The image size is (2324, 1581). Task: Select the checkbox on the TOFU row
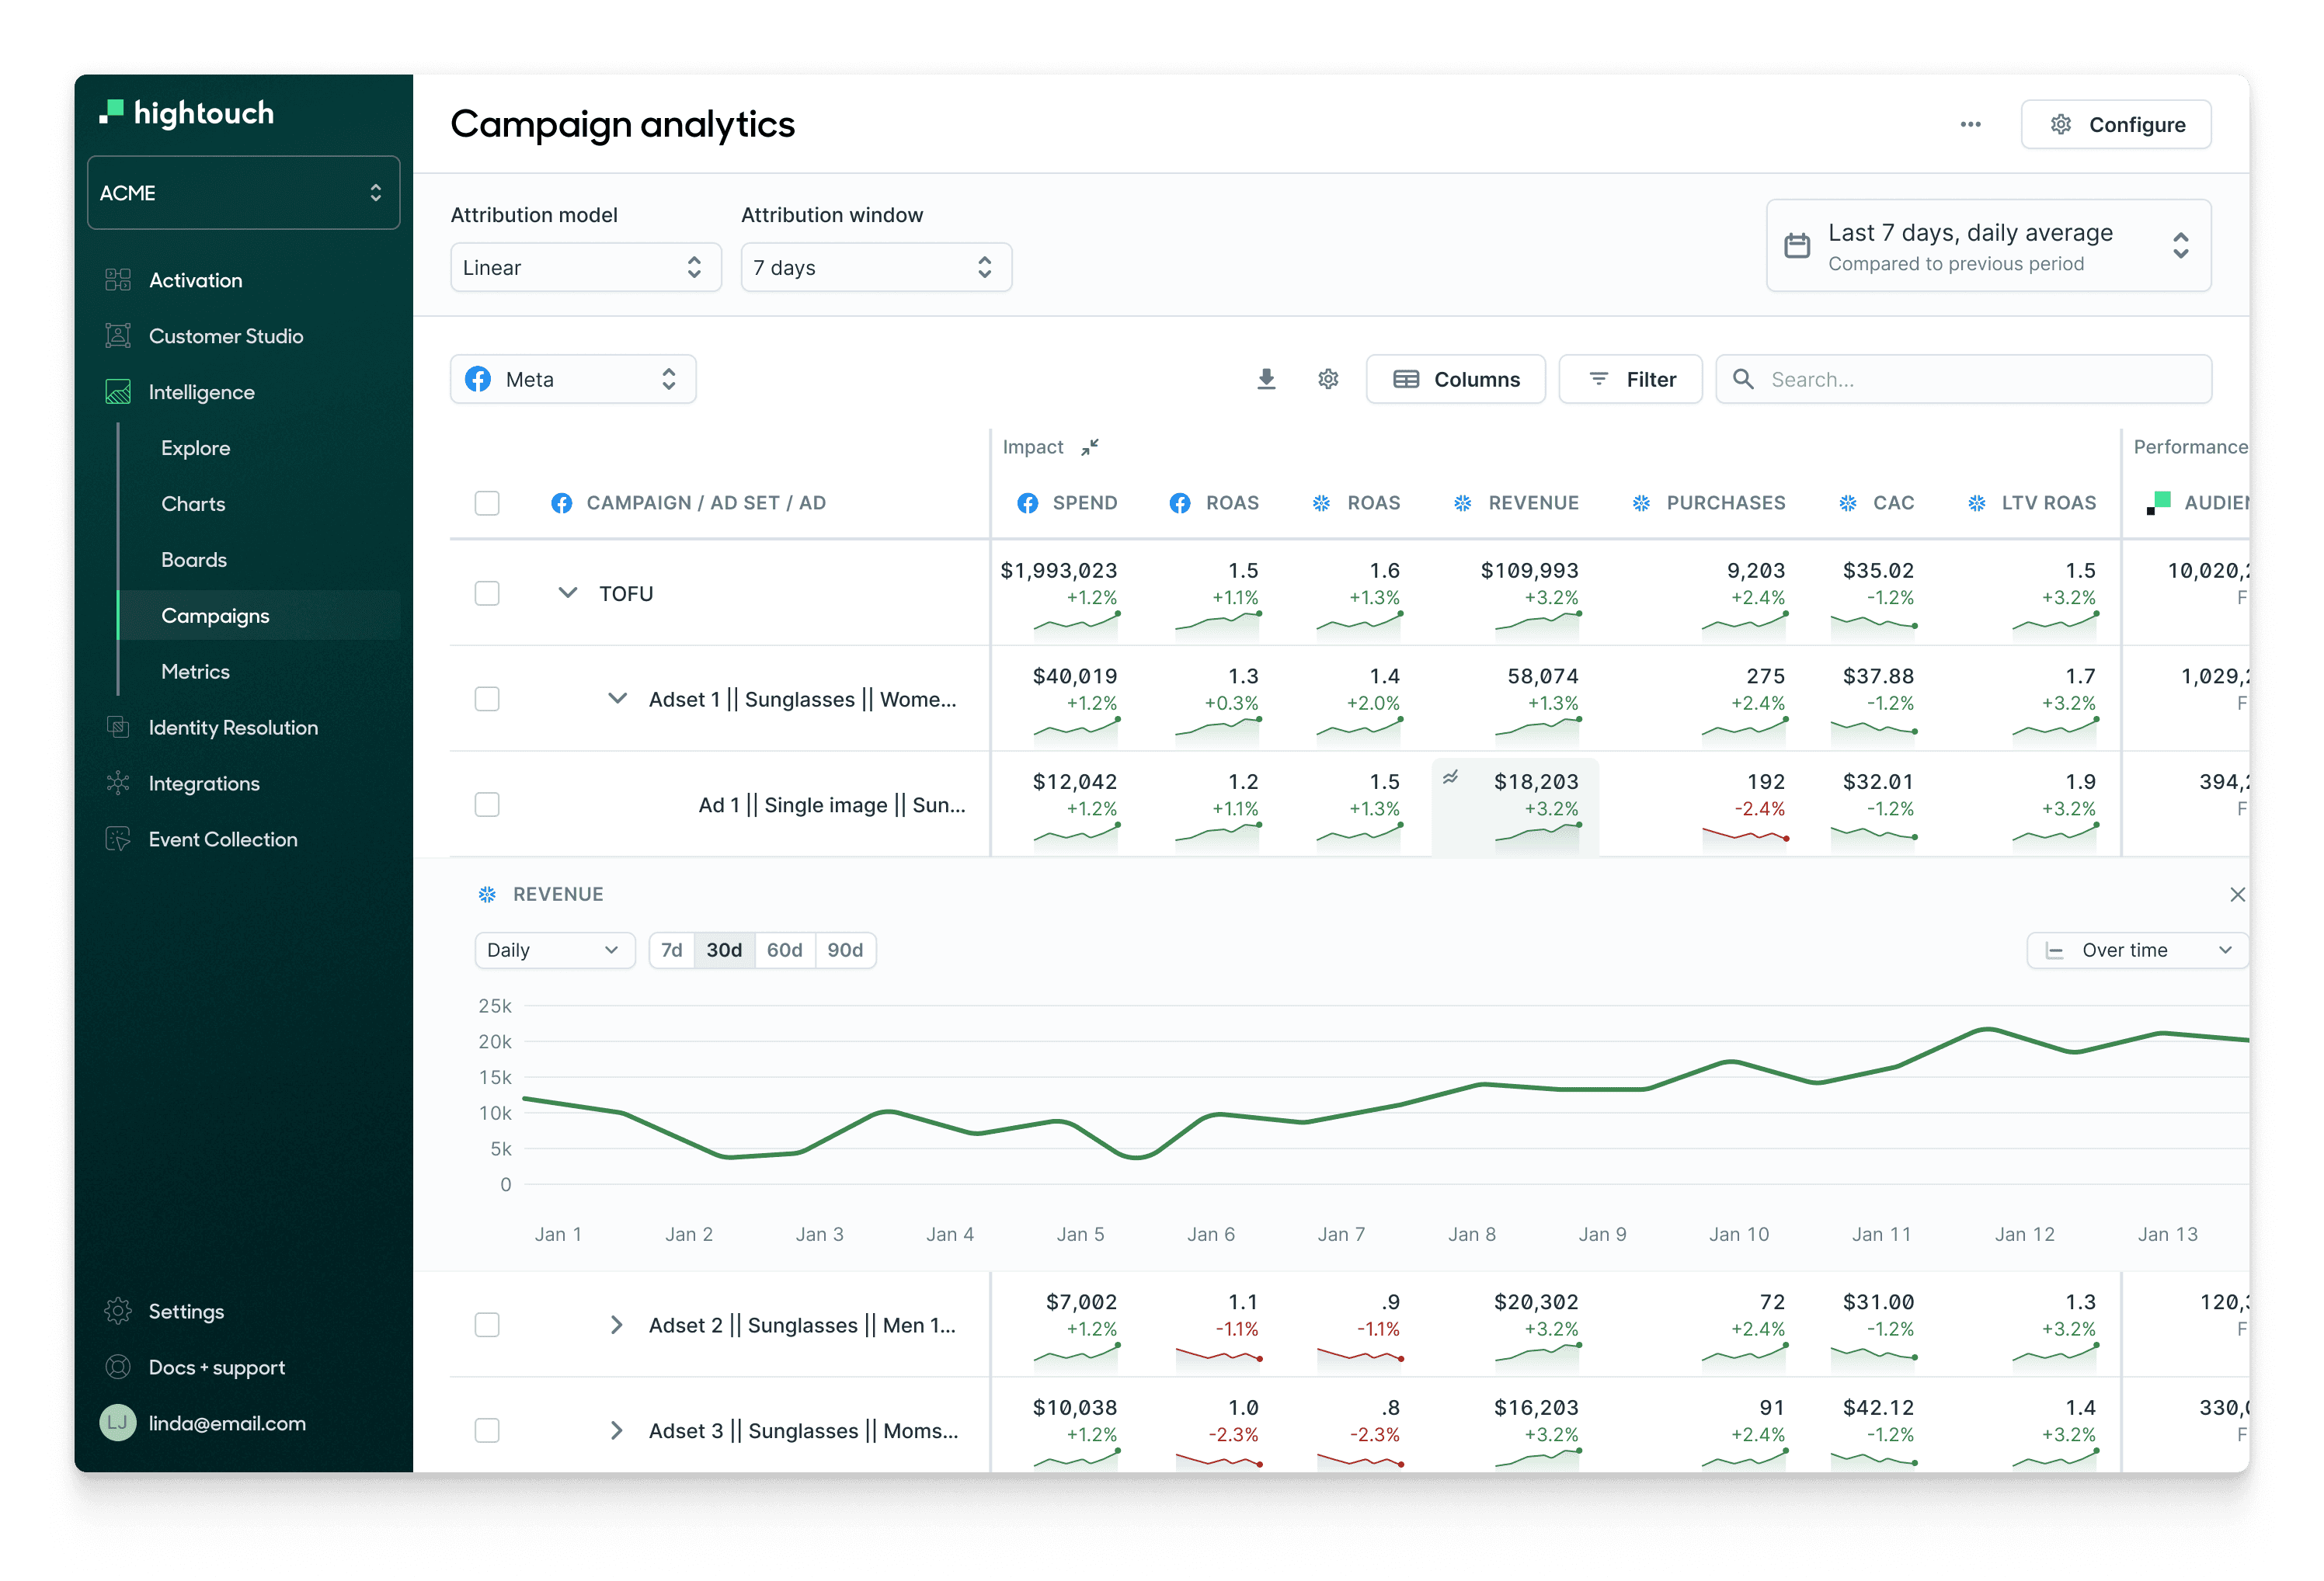click(x=487, y=593)
